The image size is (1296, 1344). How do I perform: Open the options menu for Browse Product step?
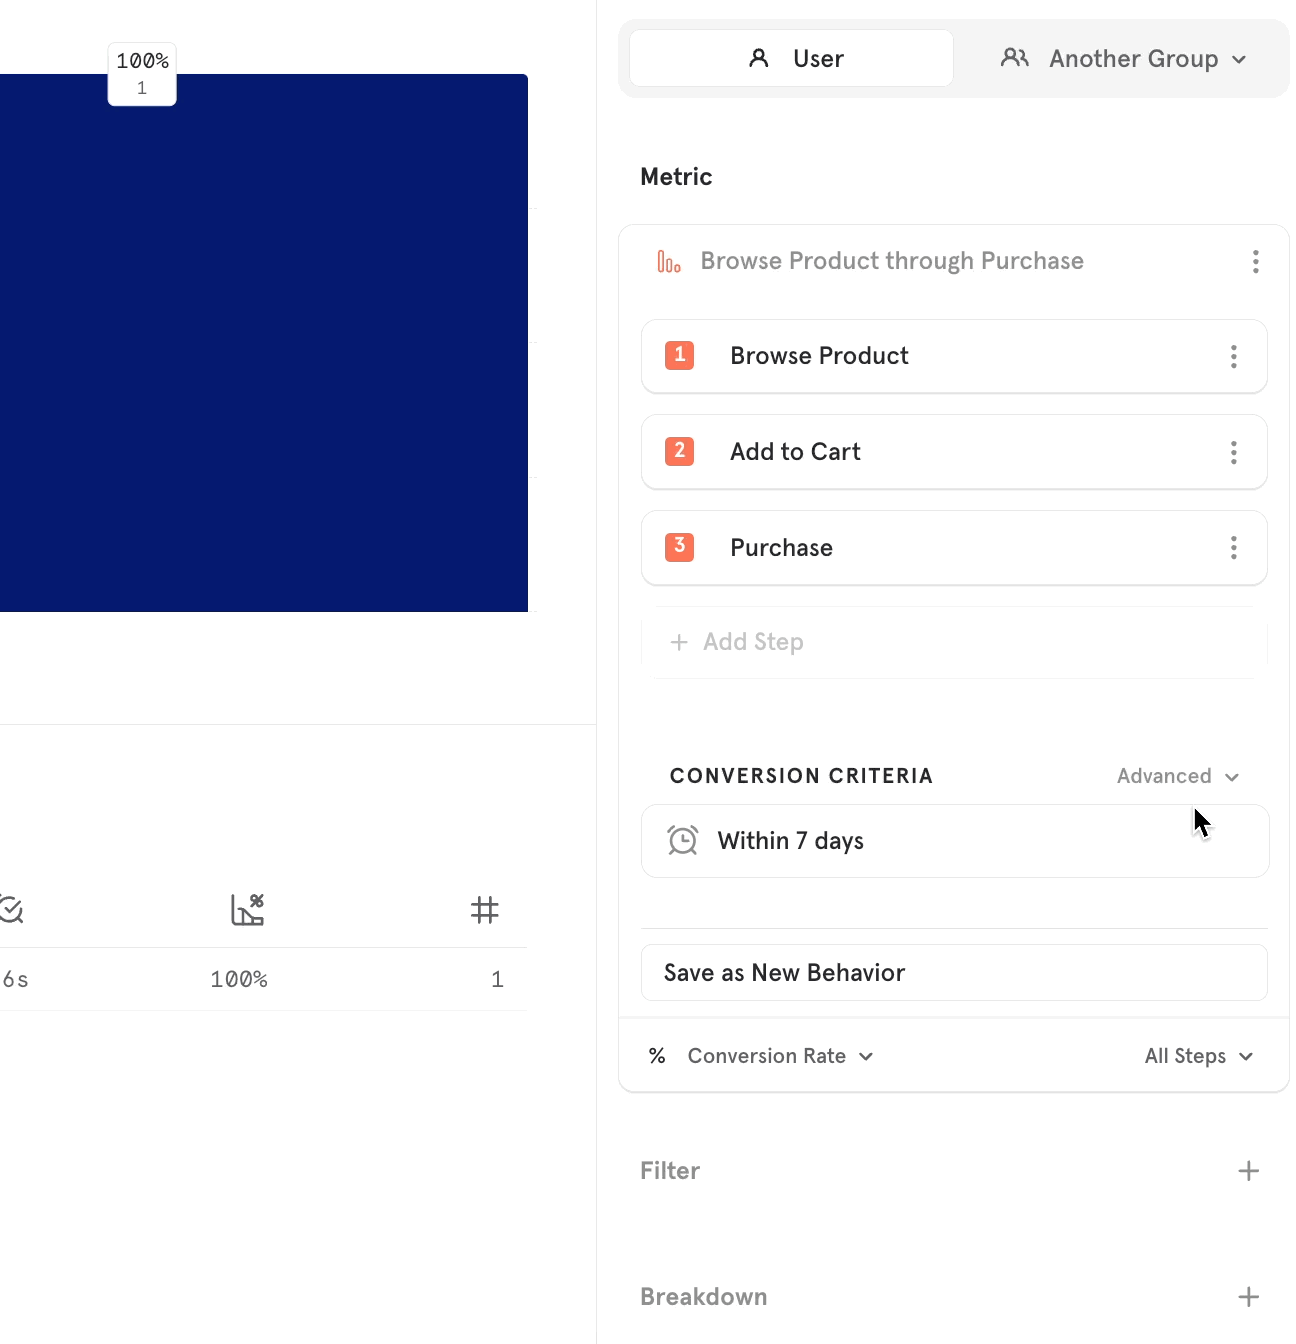[x=1233, y=356]
